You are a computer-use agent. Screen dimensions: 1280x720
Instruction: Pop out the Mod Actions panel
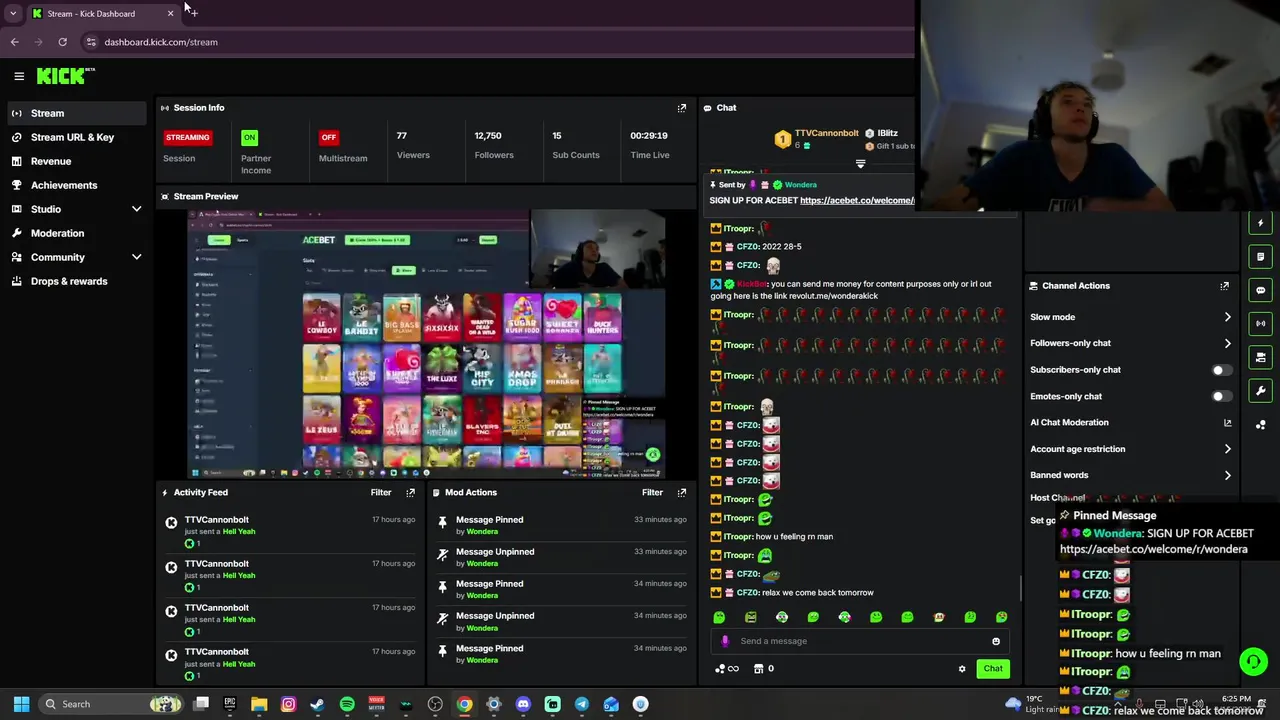(x=682, y=493)
